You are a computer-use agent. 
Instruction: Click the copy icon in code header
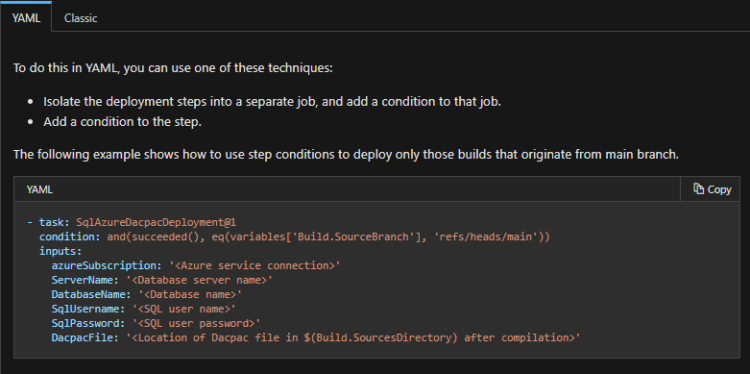click(x=698, y=189)
